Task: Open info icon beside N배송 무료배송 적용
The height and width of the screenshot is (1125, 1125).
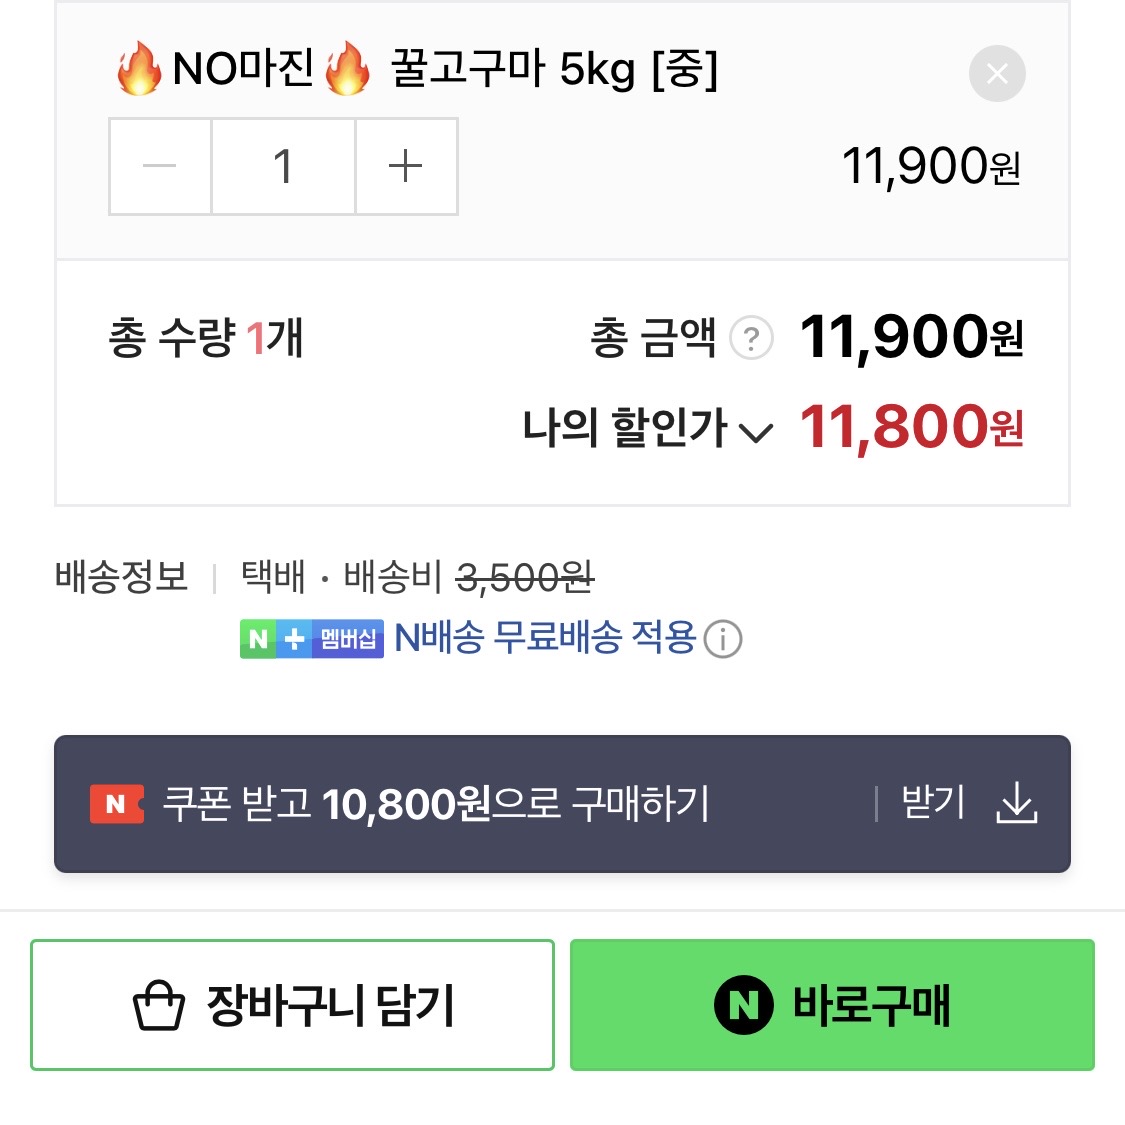Action: pyautogui.click(x=723, y=639)
